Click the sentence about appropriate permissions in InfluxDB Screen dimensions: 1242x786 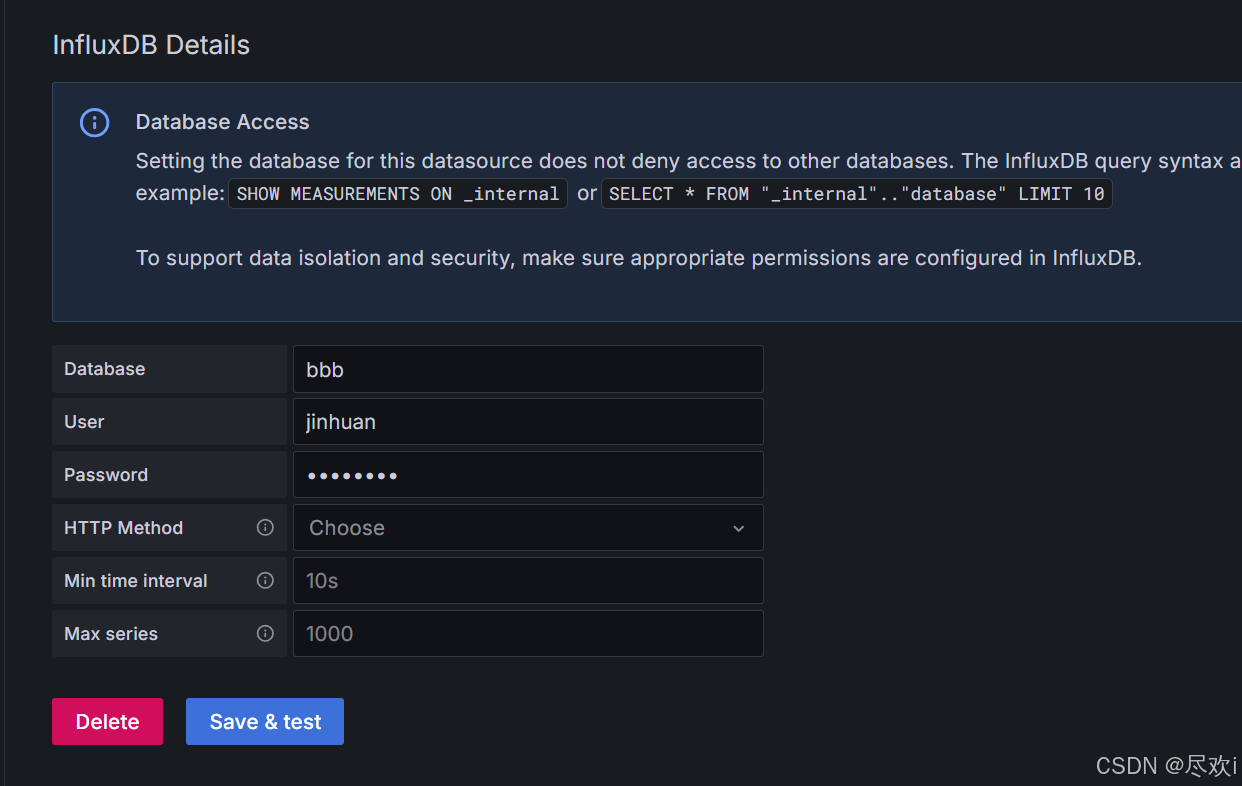pyautogui.click(x=639, y=258)
